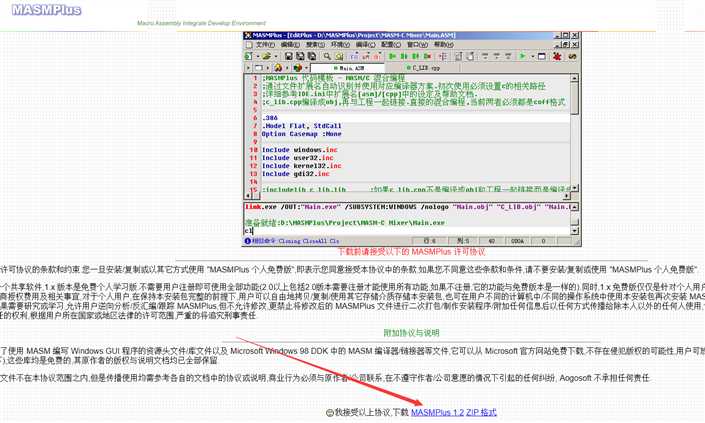Viewport: 705px width, 423px height.
Task: Click the red bug debug icon
Action: click(557, 56)
